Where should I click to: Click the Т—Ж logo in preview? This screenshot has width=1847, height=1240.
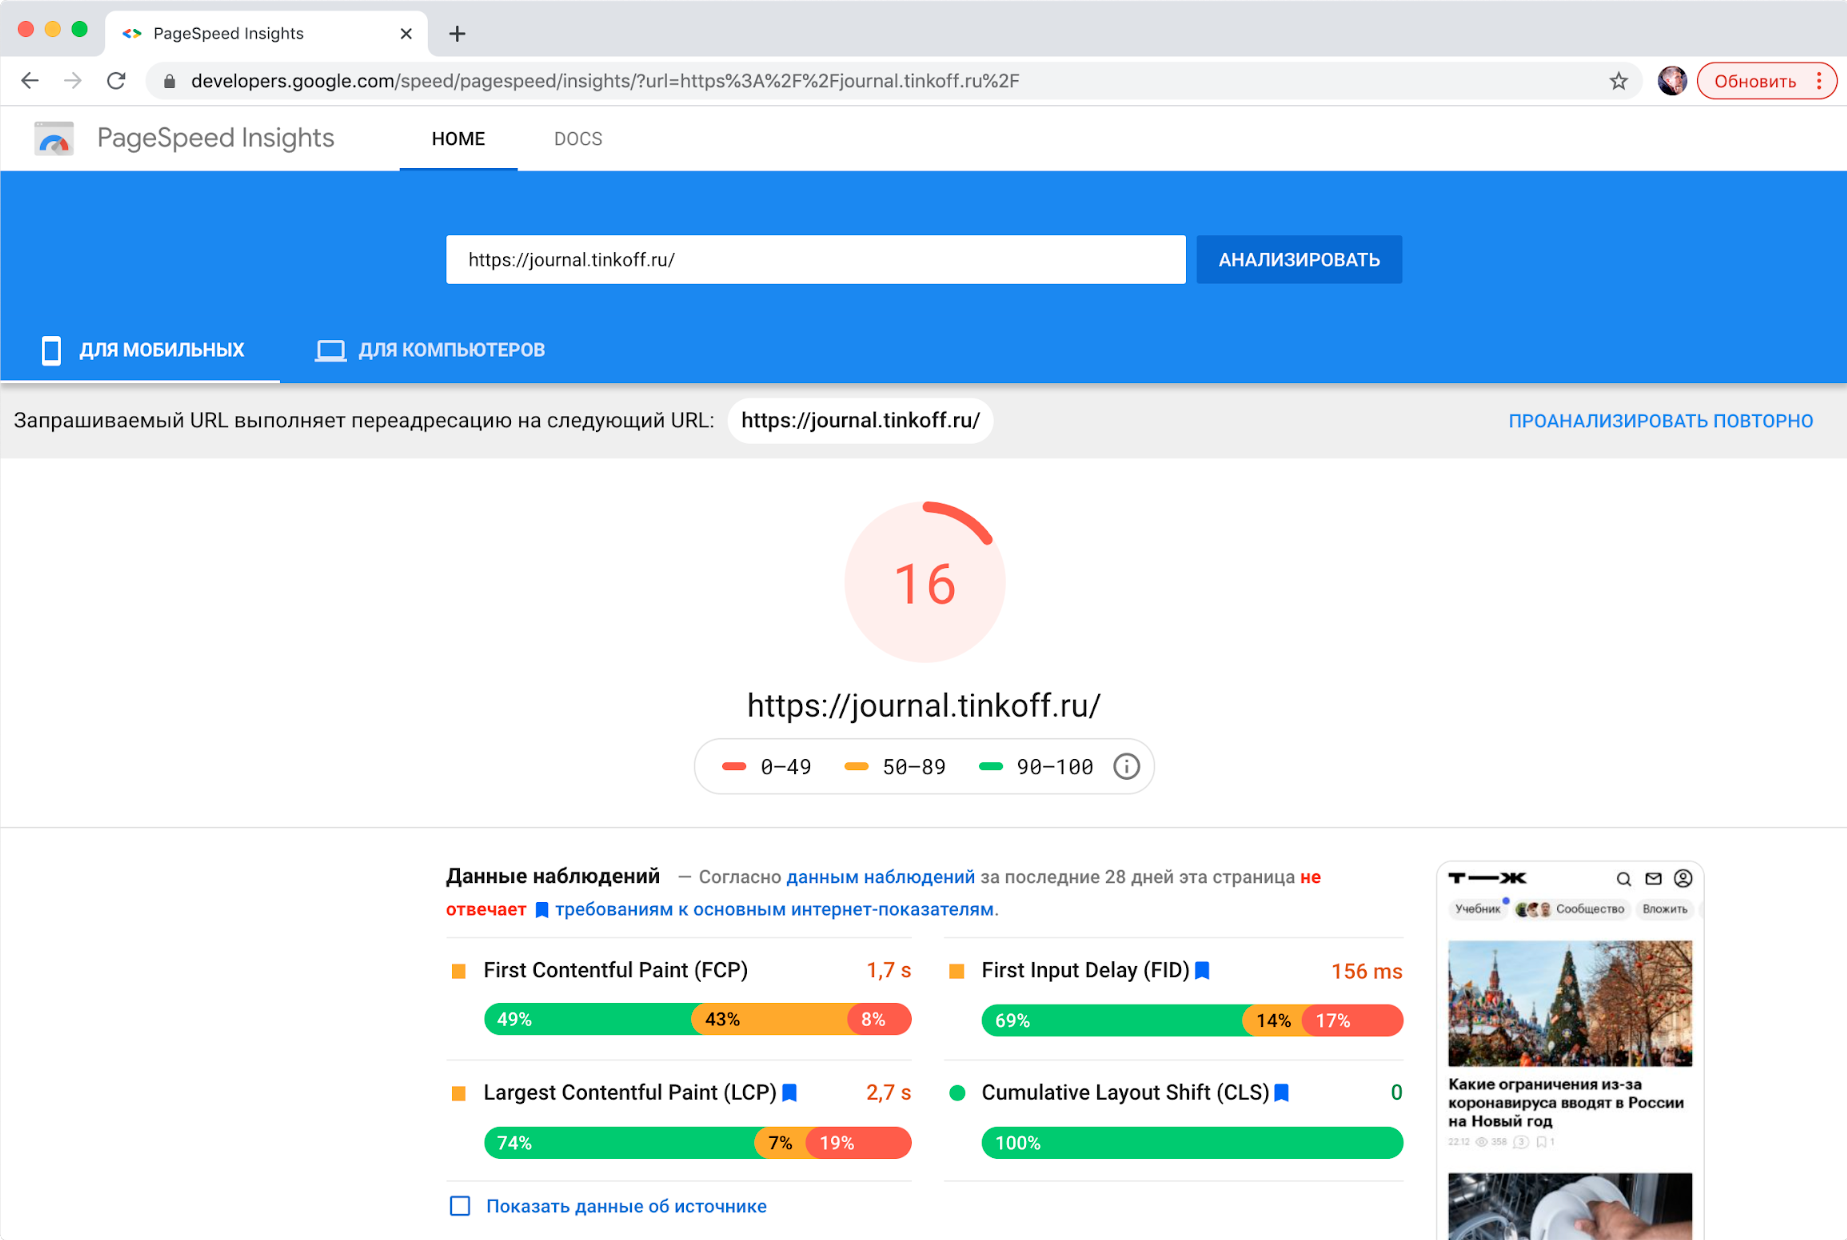click(1487, 878)
